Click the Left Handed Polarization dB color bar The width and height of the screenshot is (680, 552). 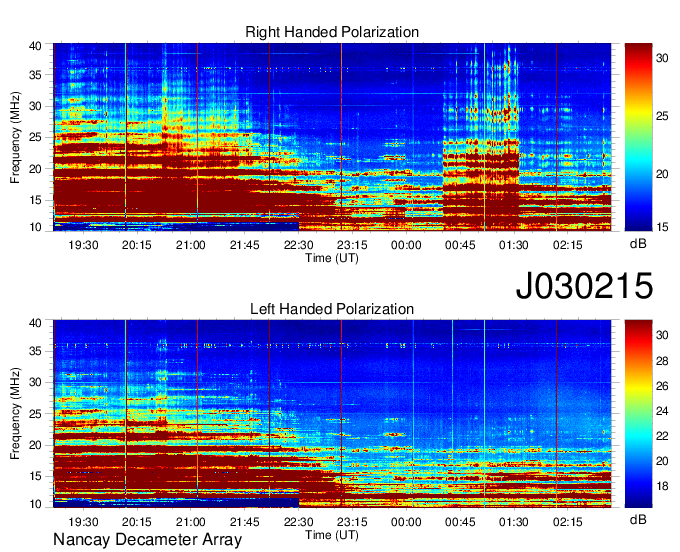(x=638, y=414)
